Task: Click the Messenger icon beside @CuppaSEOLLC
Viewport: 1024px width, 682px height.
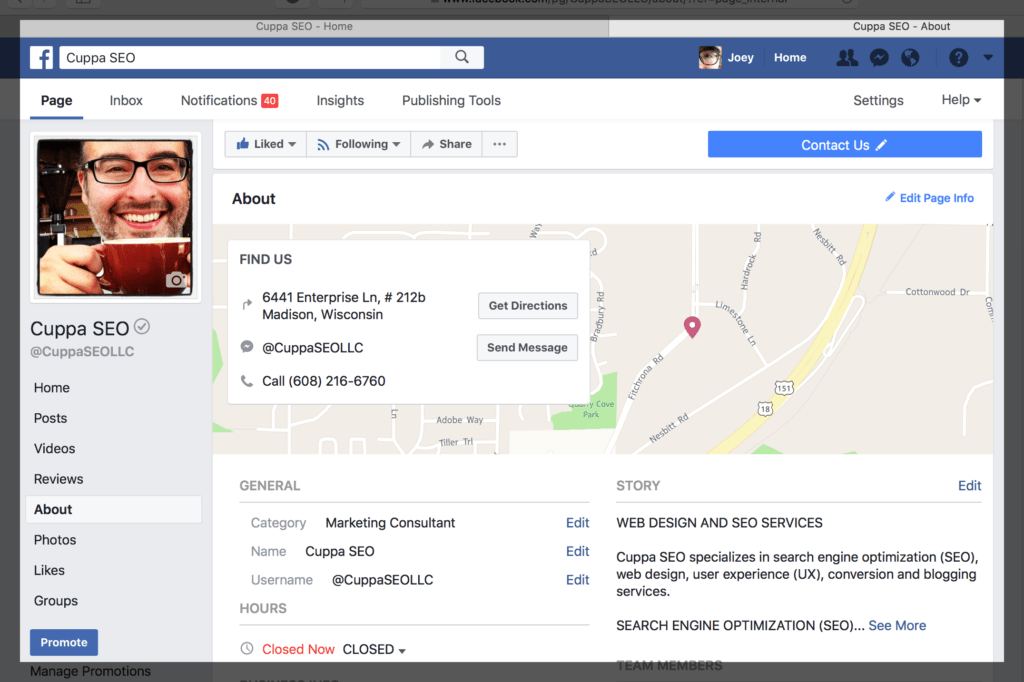Action: [247, 347]
